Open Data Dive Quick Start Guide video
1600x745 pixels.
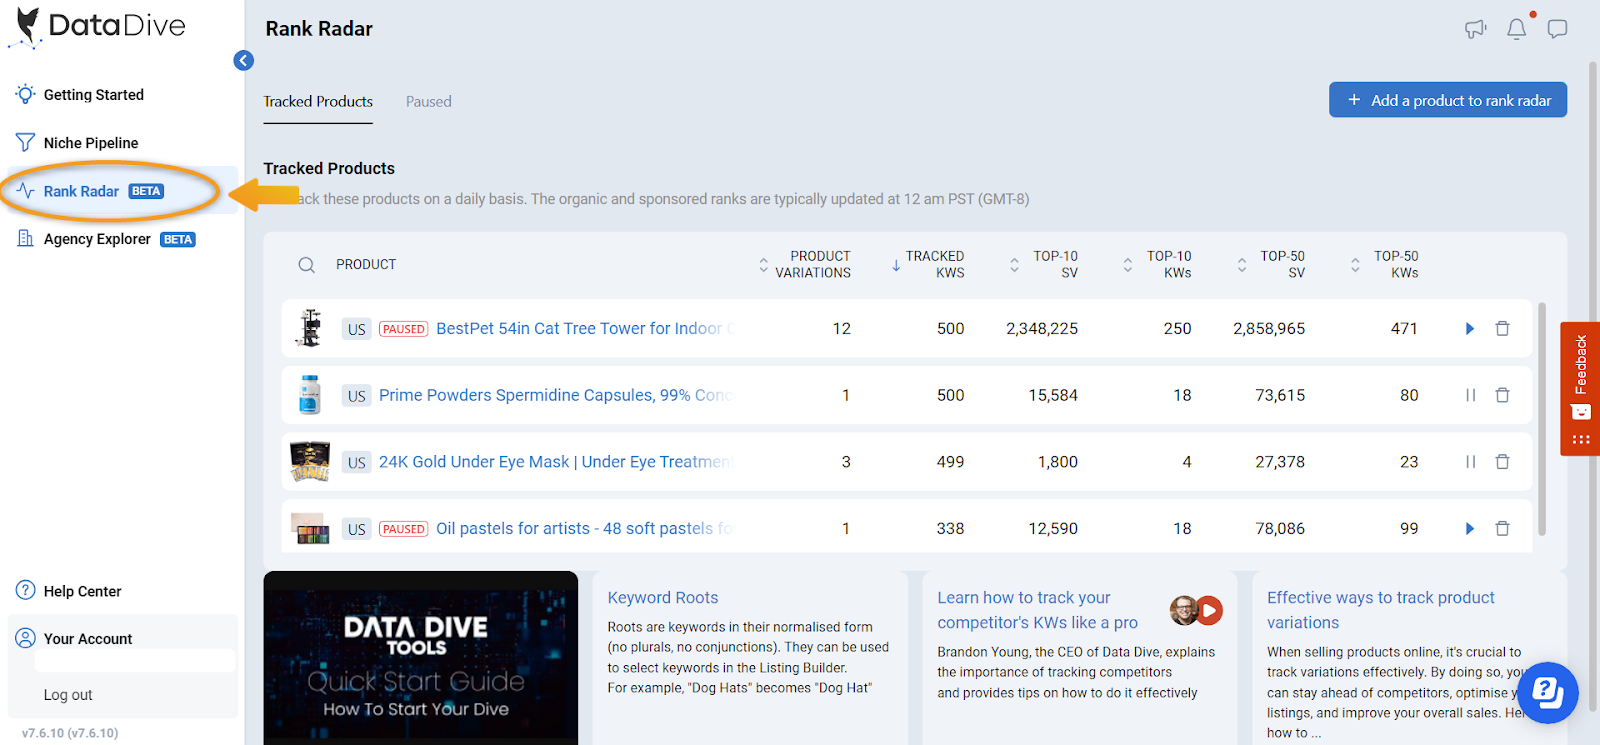(421, 658)
